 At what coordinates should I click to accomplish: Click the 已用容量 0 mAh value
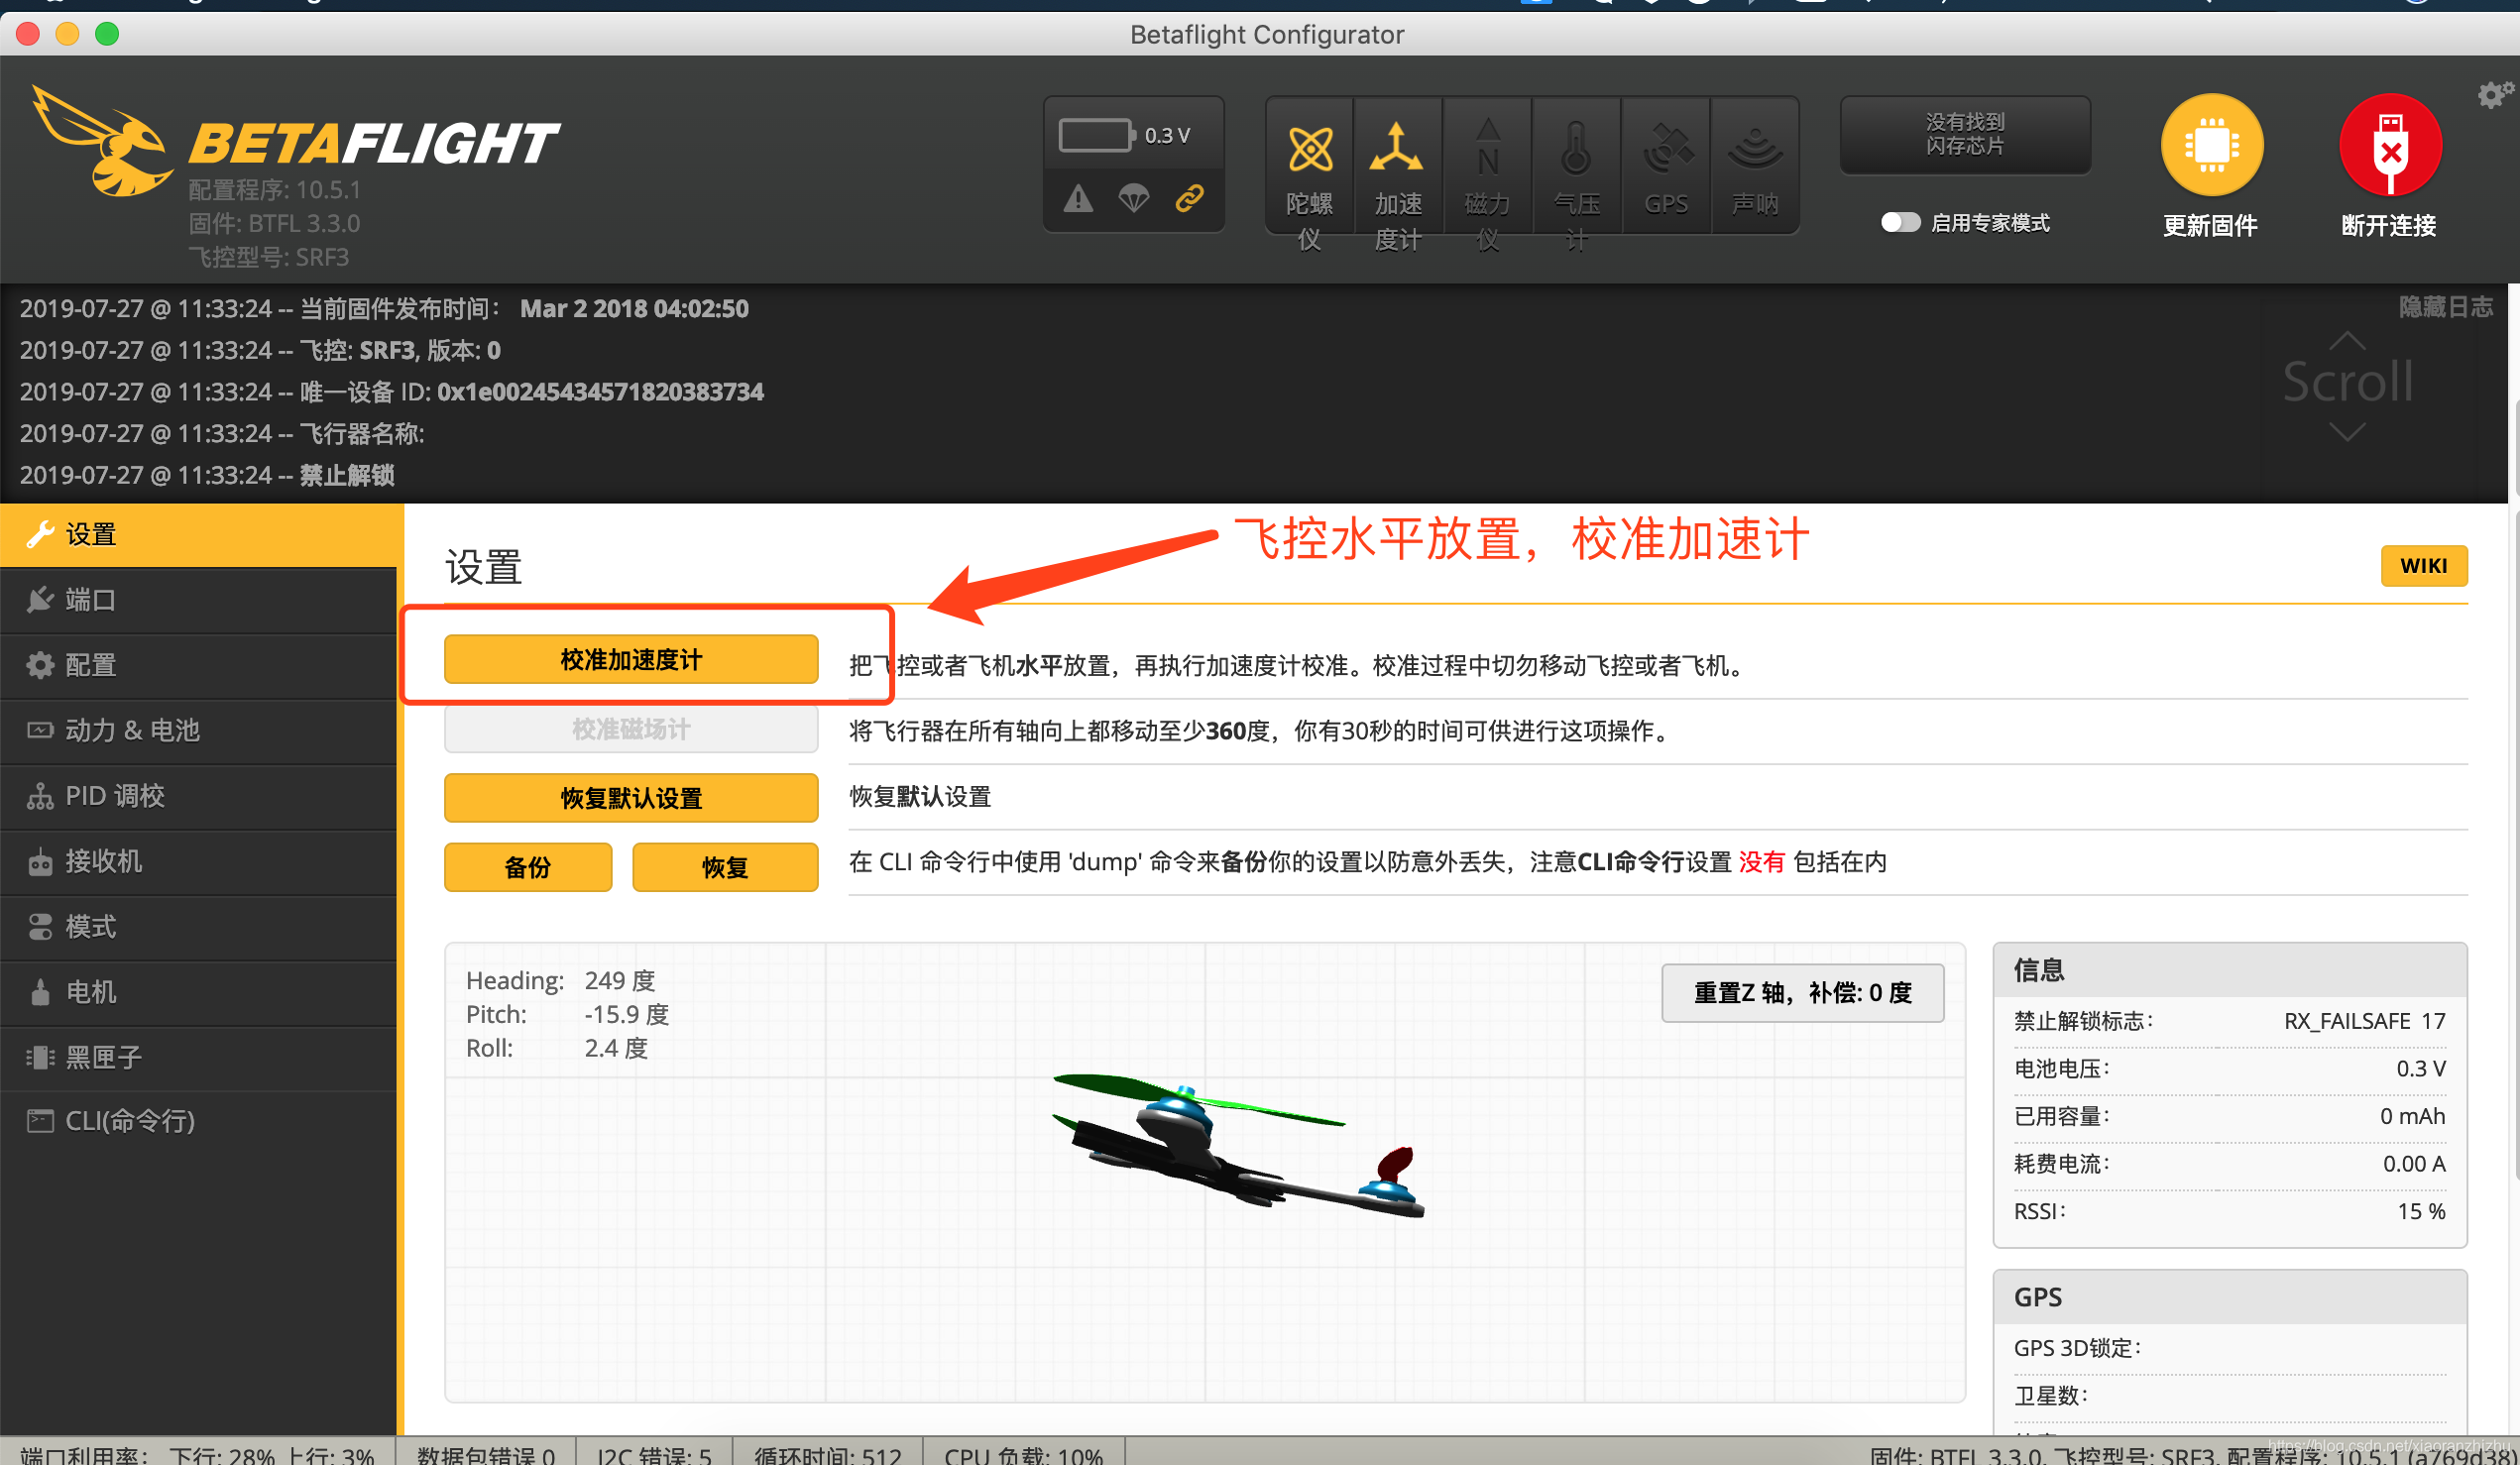tap(2412, 1116)
